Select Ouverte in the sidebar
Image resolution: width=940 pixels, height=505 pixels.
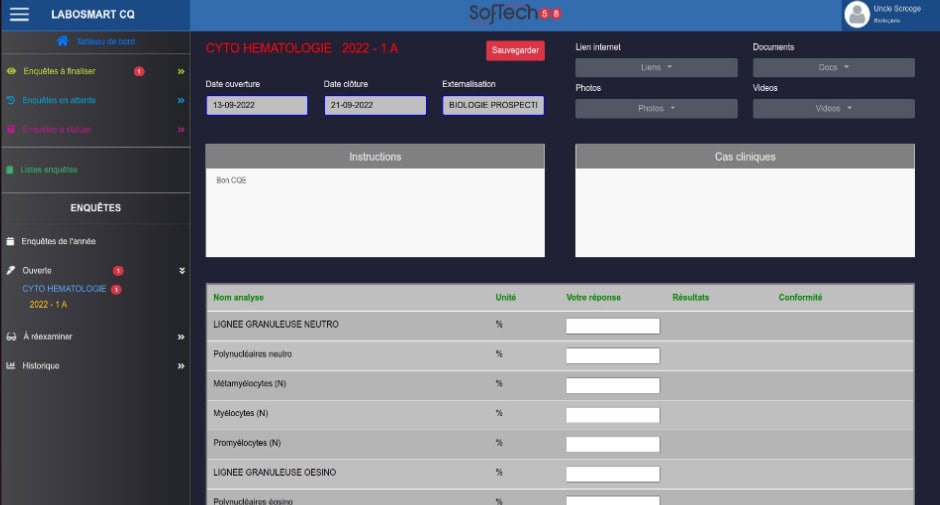37,270
